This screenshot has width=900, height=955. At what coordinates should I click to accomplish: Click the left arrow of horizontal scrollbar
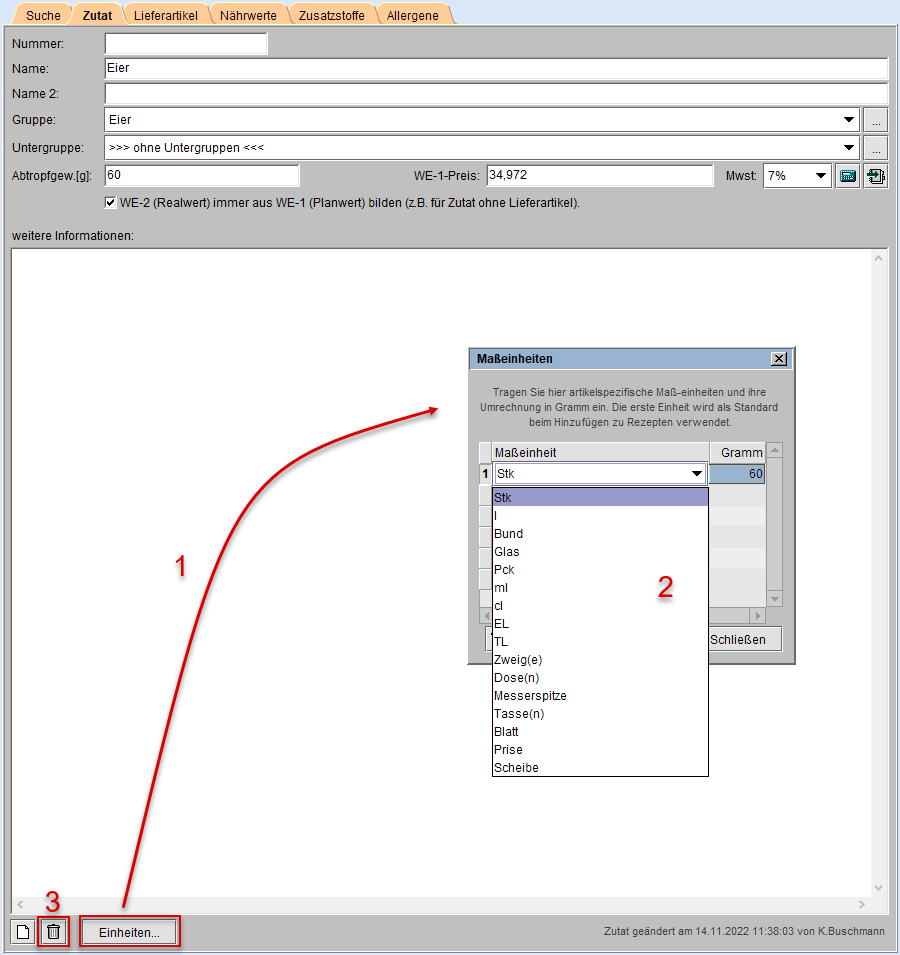20,904
